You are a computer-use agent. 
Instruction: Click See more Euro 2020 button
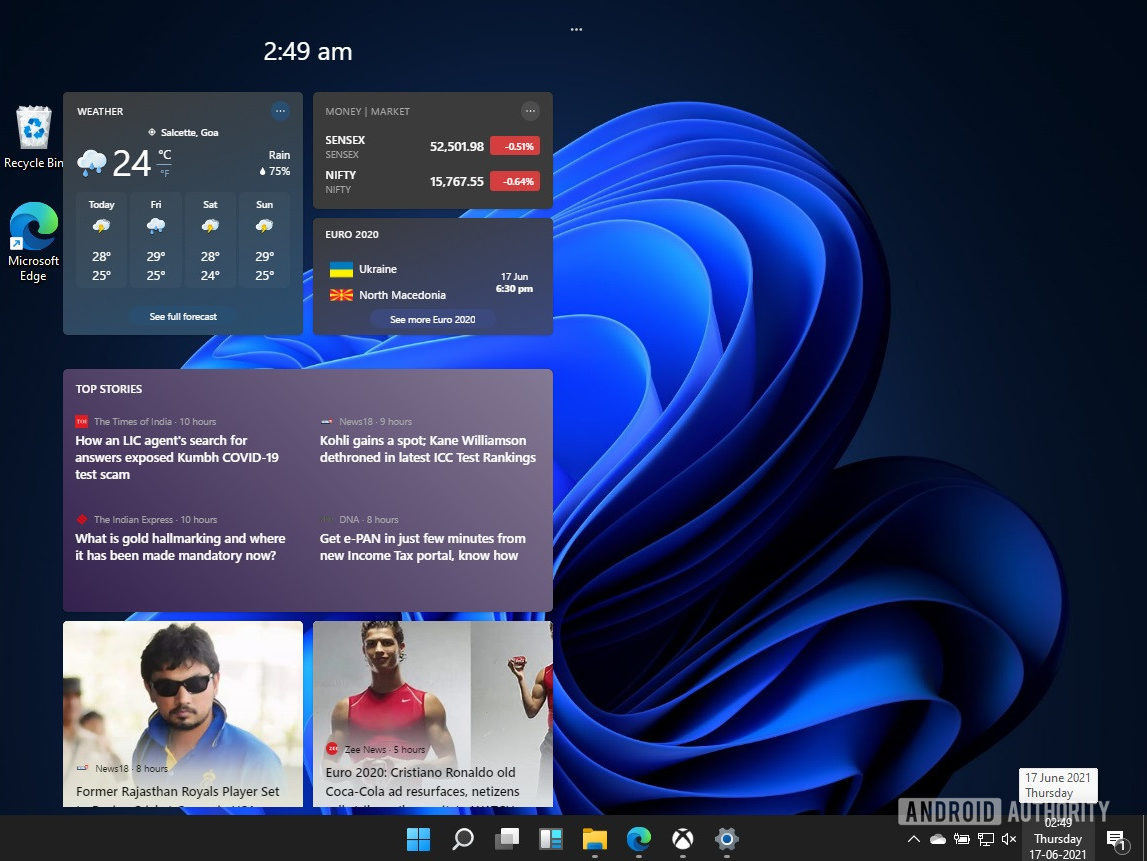coord(432,319)
